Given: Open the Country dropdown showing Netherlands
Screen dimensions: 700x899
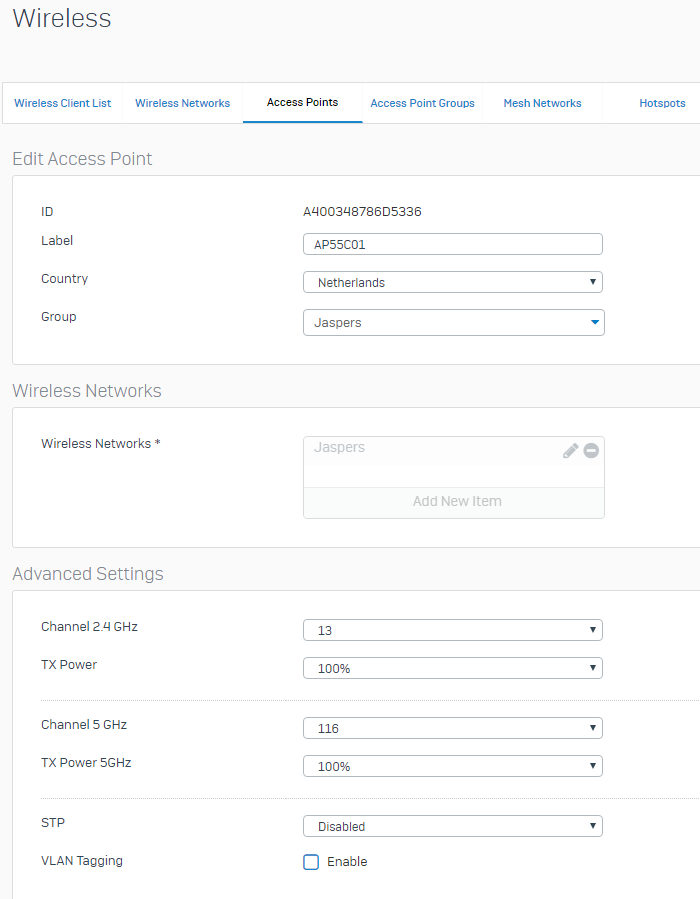Looking at the screenshot, I should [452, 283].
